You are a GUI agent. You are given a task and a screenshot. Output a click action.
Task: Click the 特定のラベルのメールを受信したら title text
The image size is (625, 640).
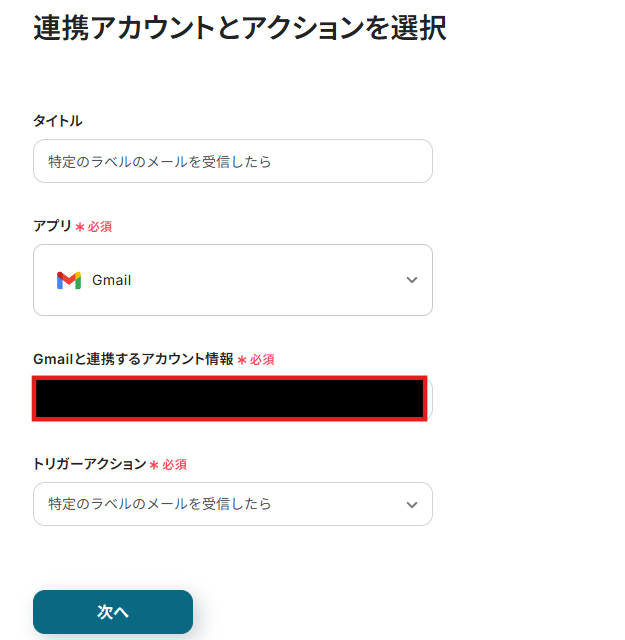click(160, 161)
